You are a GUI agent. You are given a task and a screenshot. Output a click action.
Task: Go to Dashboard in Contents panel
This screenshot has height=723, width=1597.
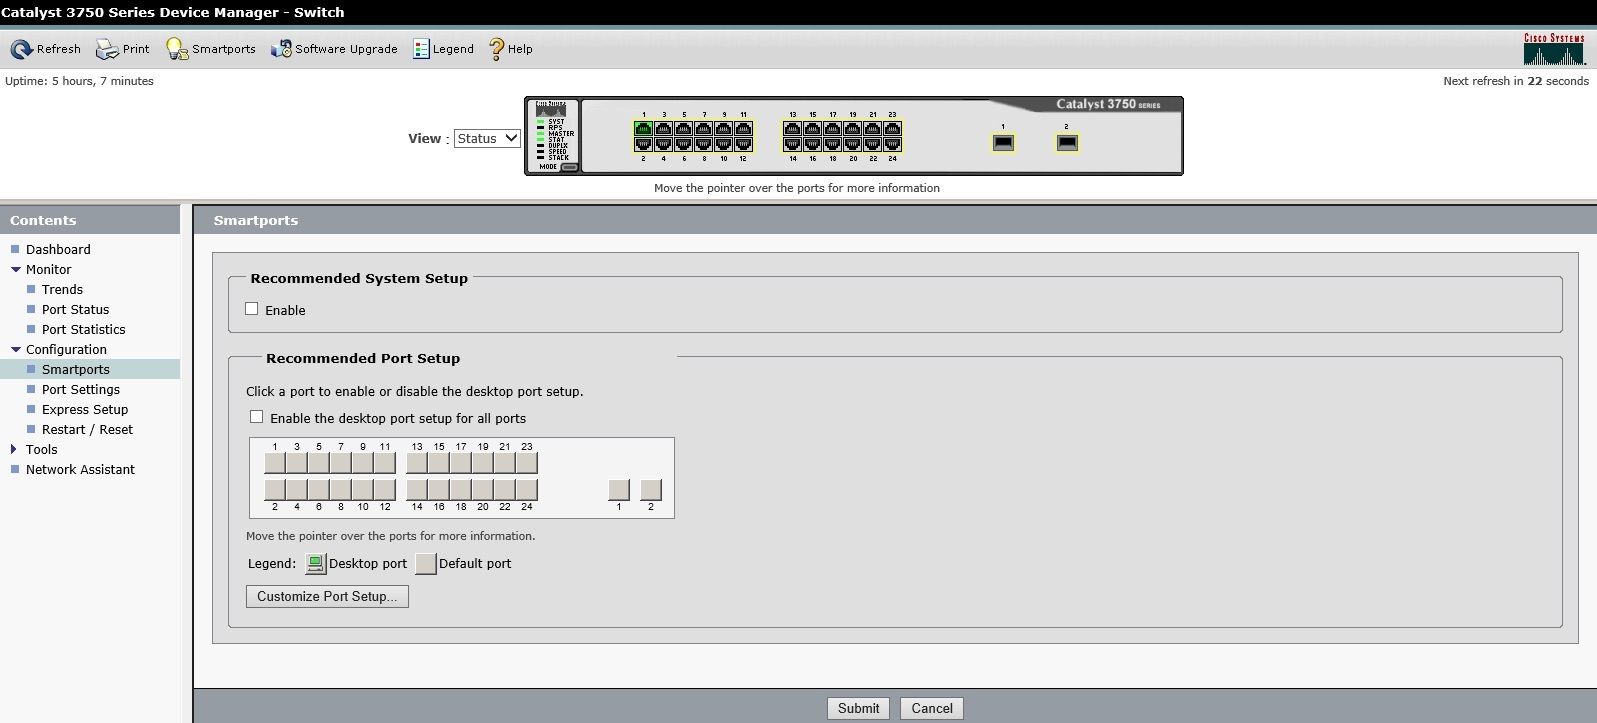[58, 250]
